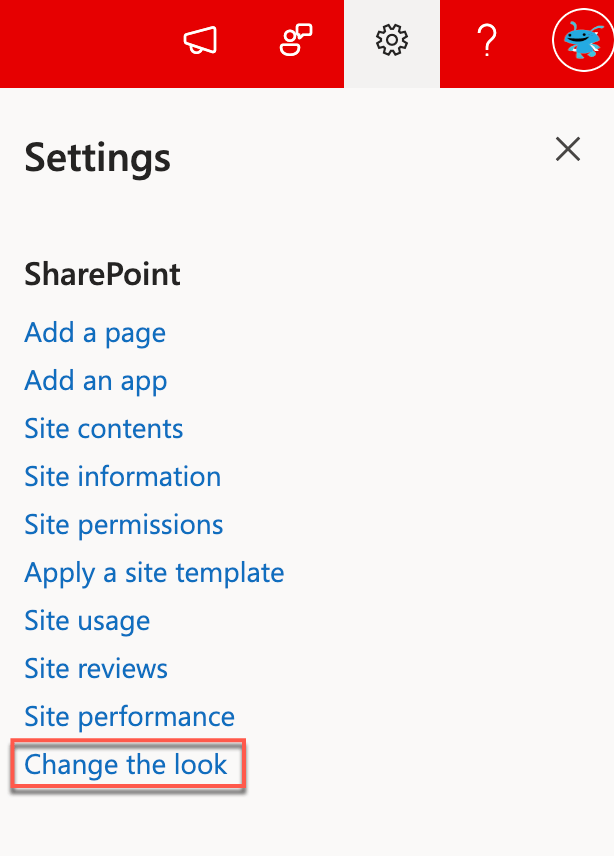Click the Settings panel title

[x=98, y=158]
